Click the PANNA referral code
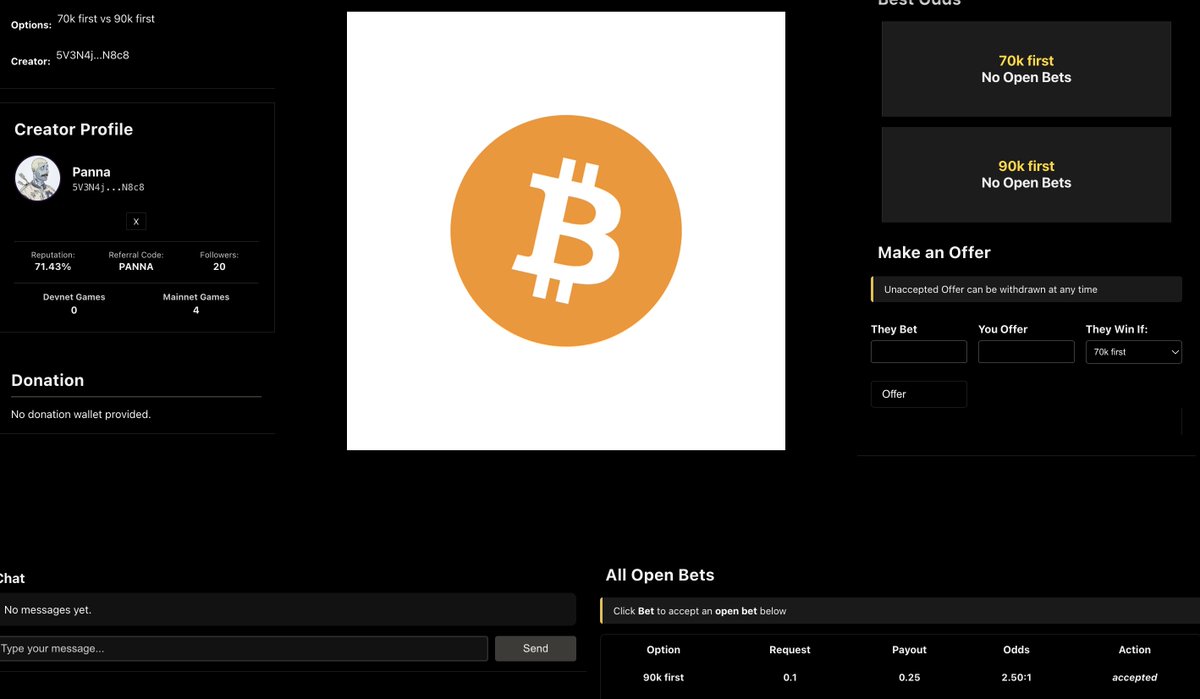The width and height of the screenshot is (1200, 699). (136, 267)
